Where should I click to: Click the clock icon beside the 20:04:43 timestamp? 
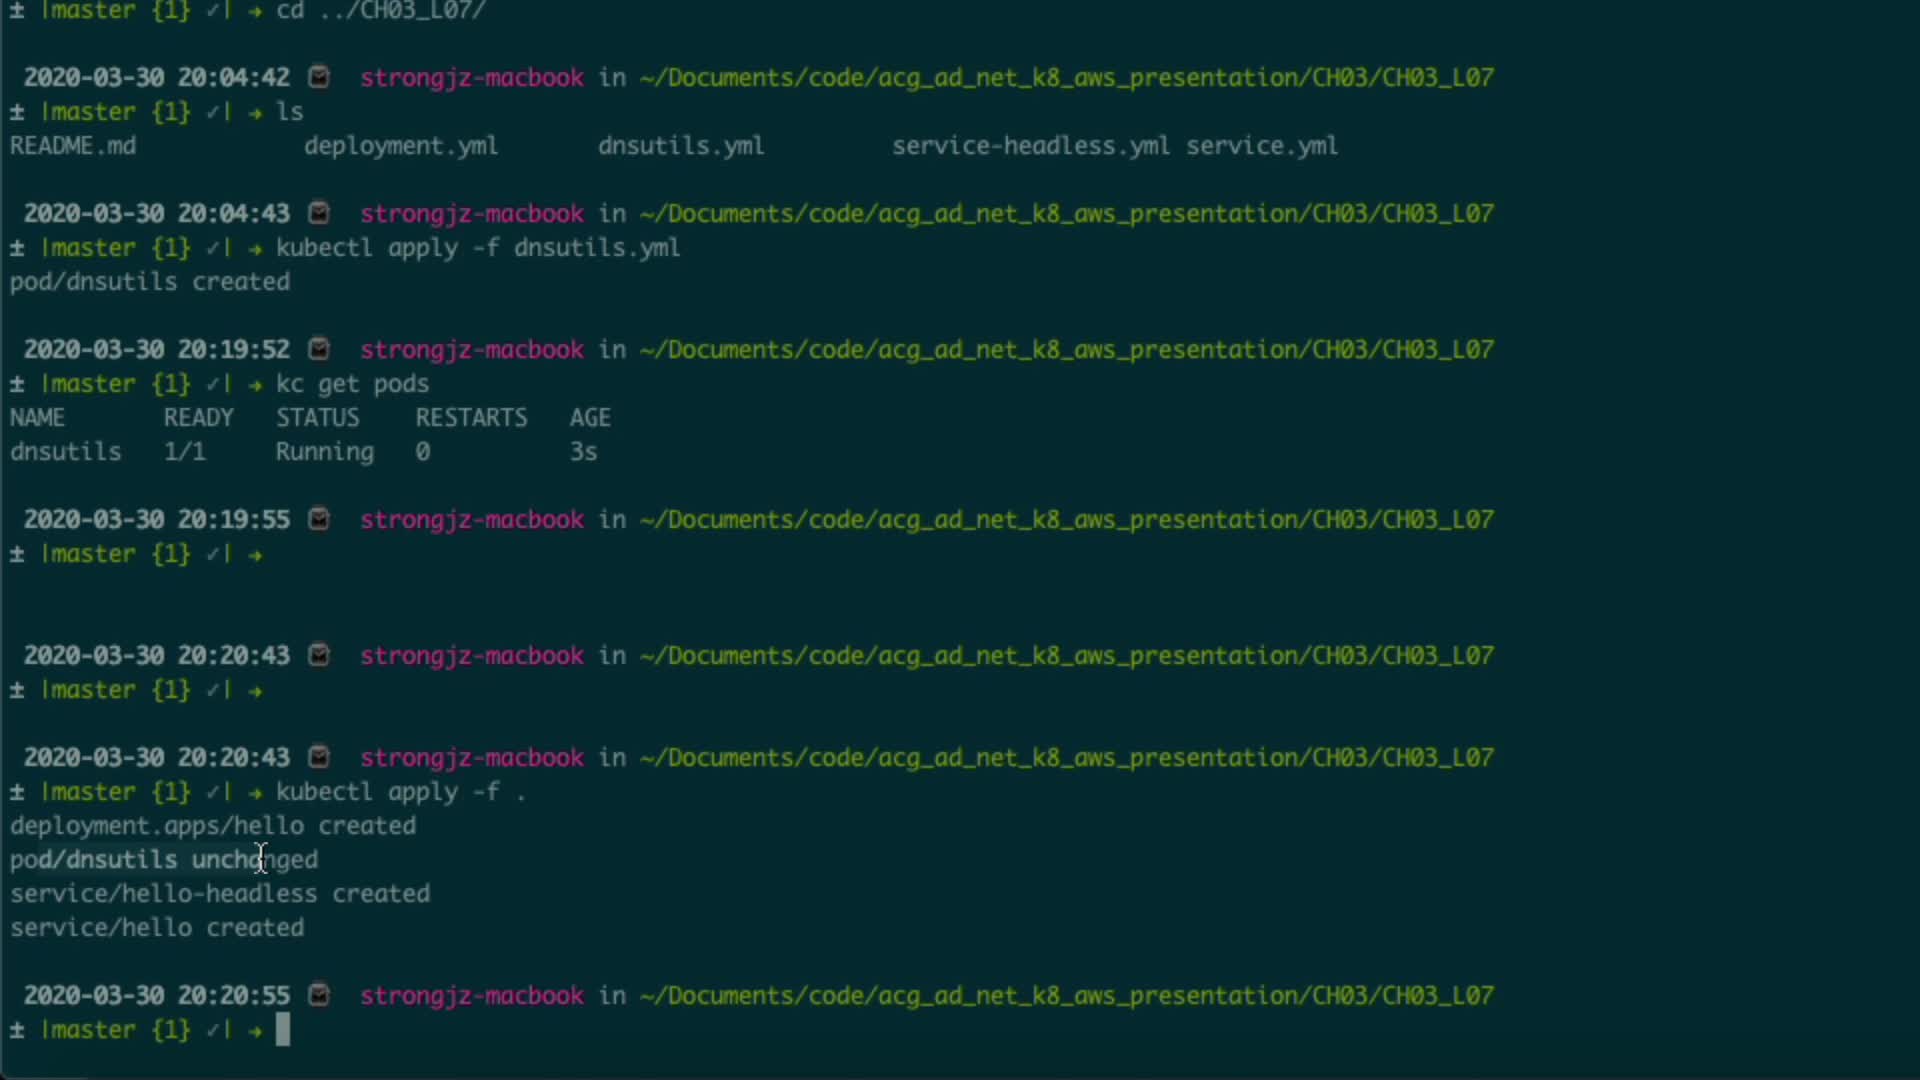click(319, 213)
